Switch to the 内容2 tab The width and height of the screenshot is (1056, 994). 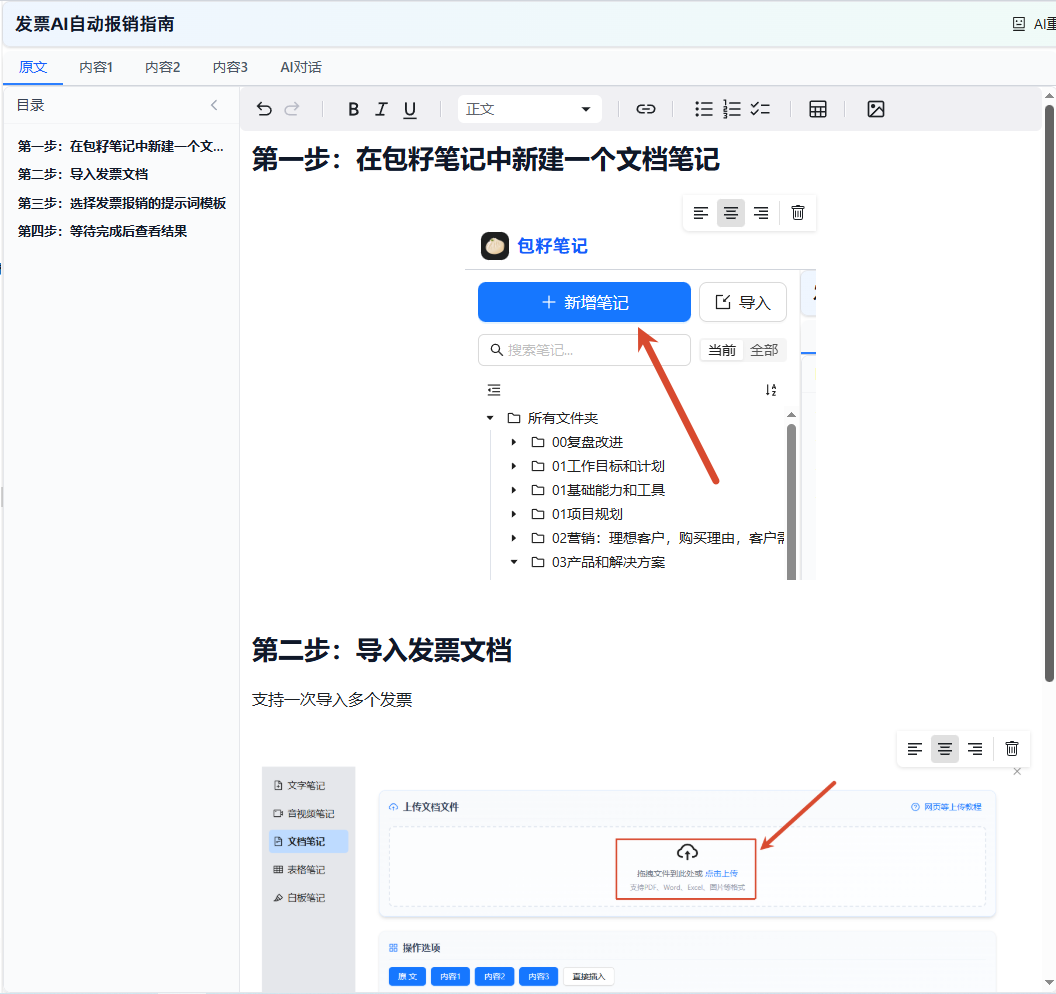point(162,67)
